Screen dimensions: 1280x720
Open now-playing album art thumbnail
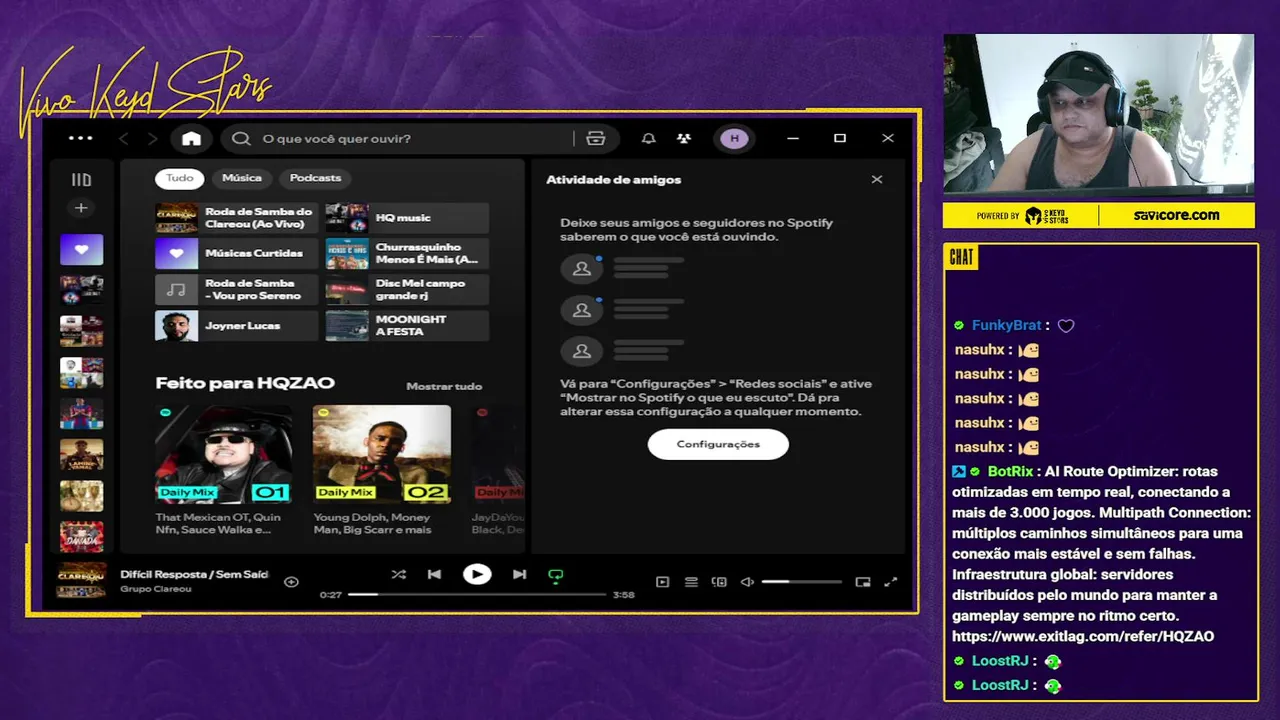(81, 580)
